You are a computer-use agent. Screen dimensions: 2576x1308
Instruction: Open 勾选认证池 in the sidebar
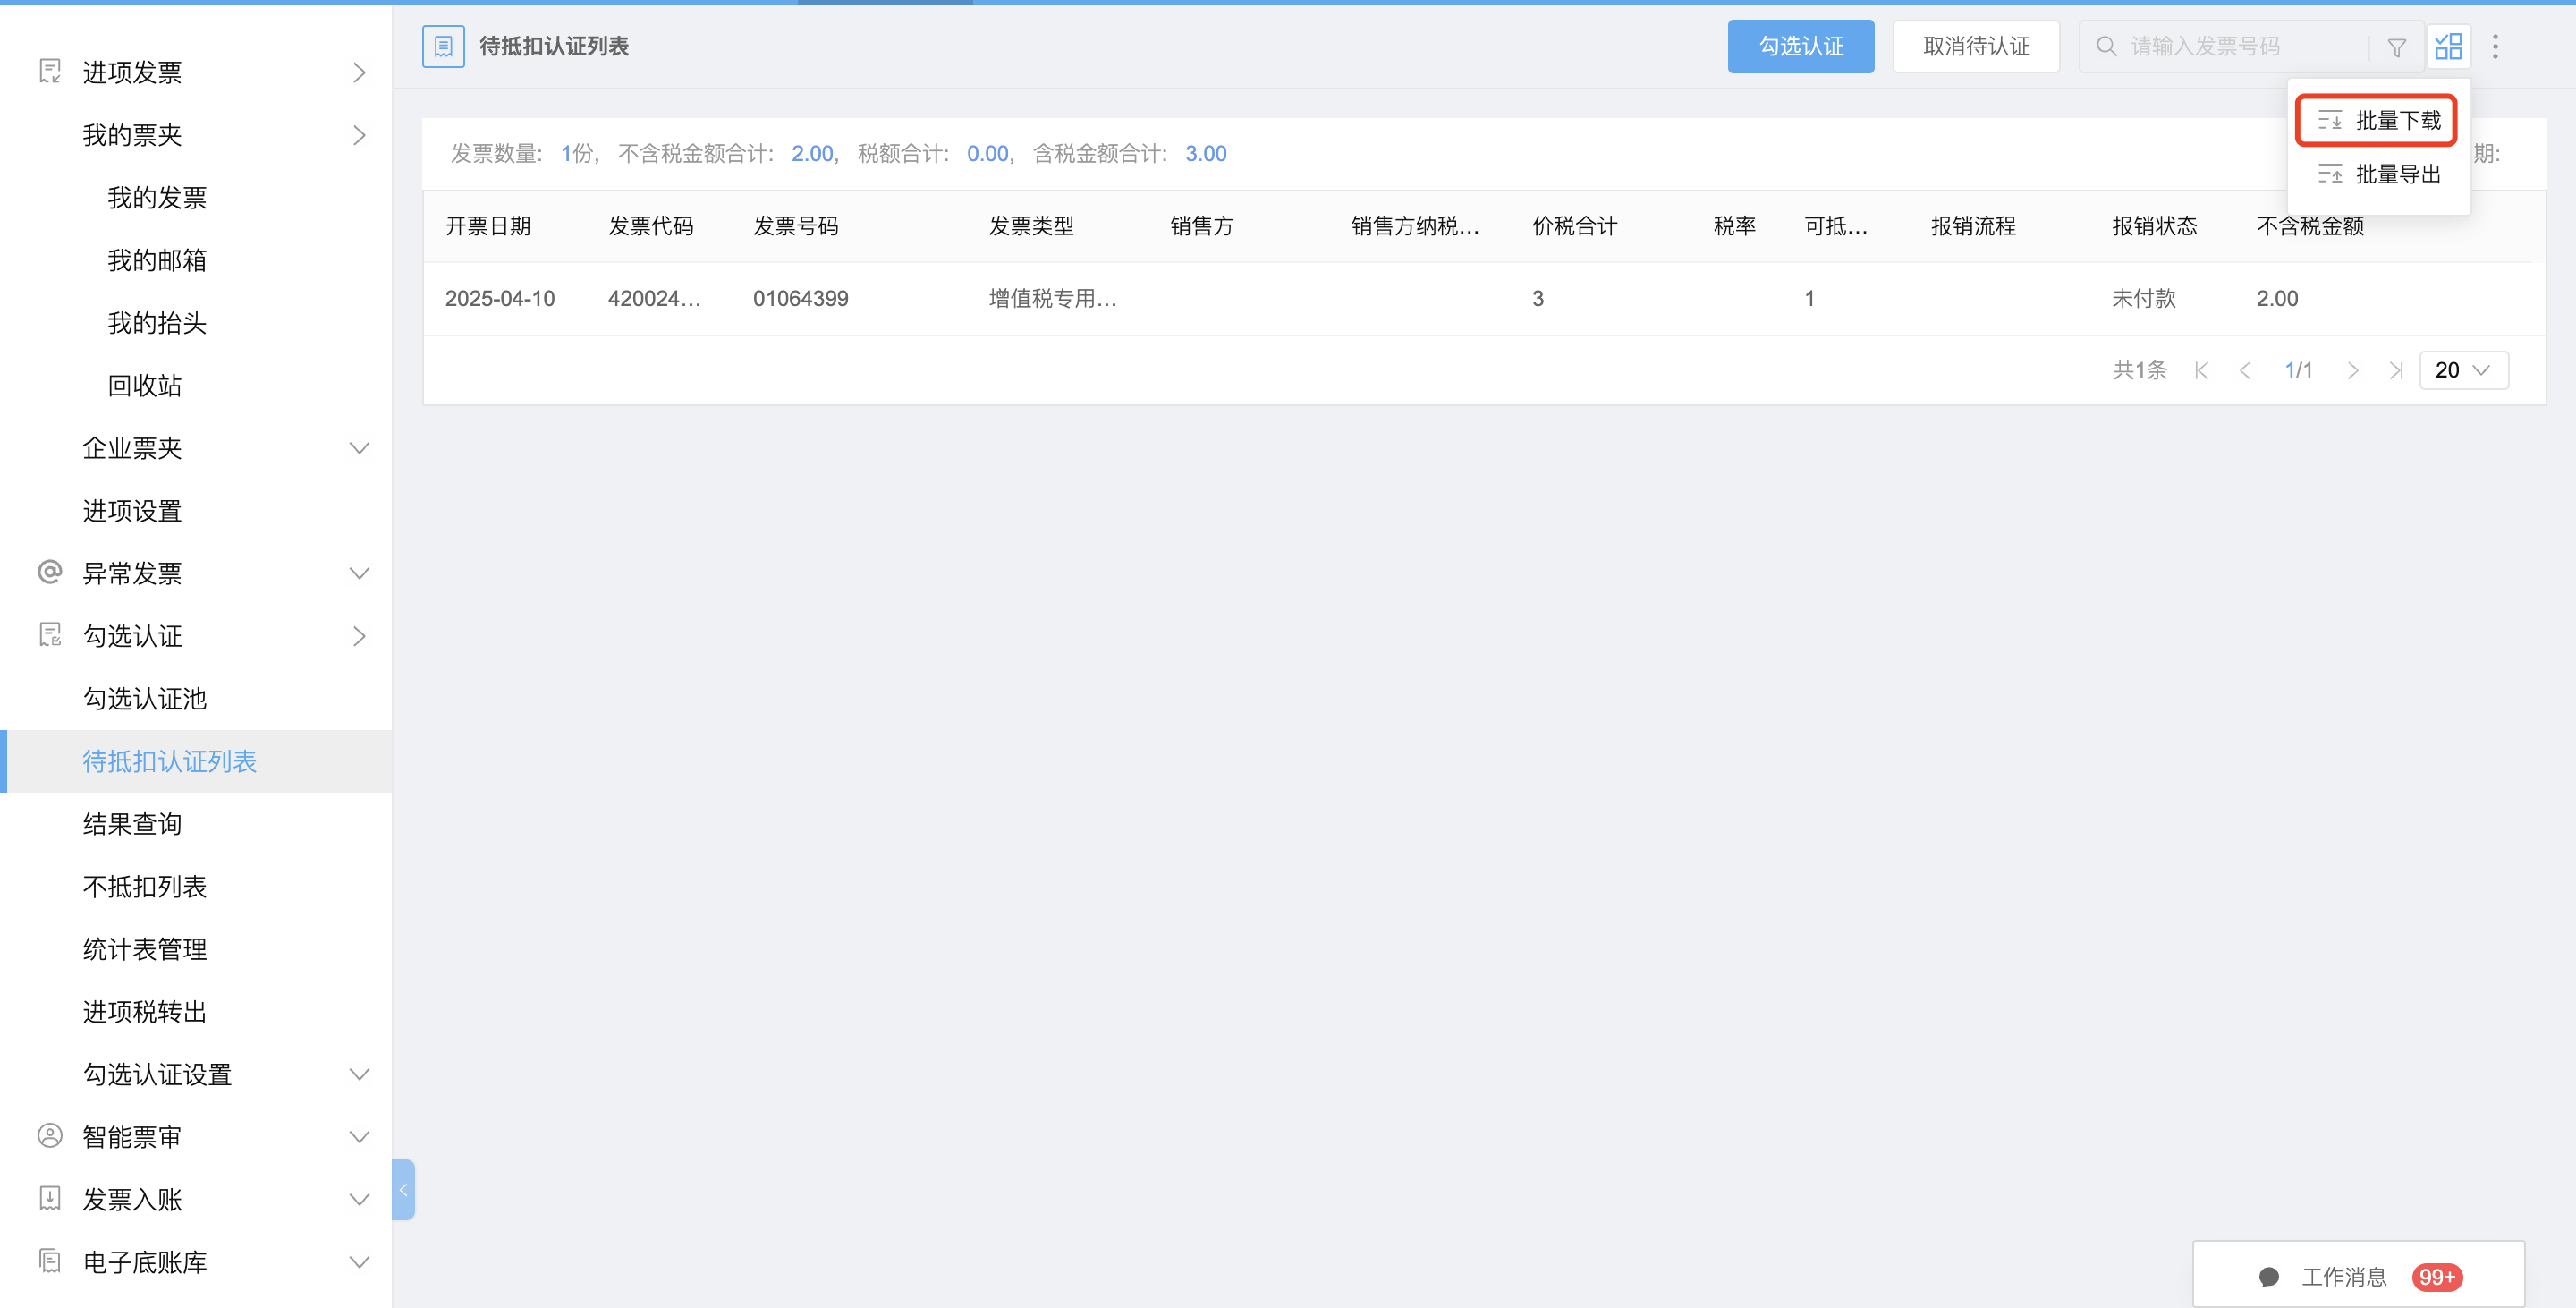[x=145, y=698]
